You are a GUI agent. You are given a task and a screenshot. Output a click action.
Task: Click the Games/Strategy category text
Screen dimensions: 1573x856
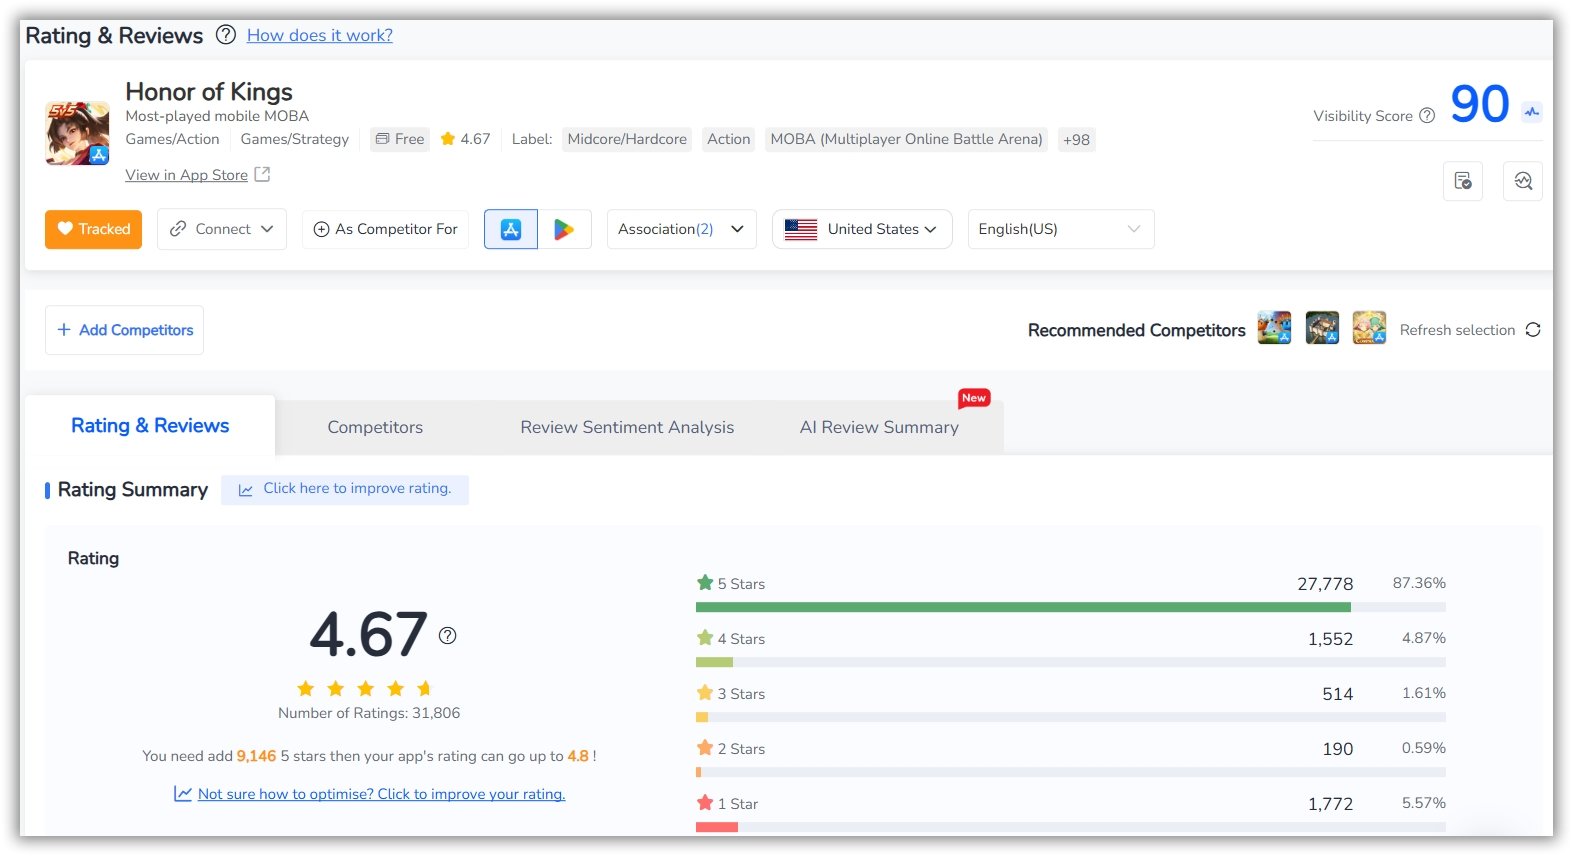295,140
